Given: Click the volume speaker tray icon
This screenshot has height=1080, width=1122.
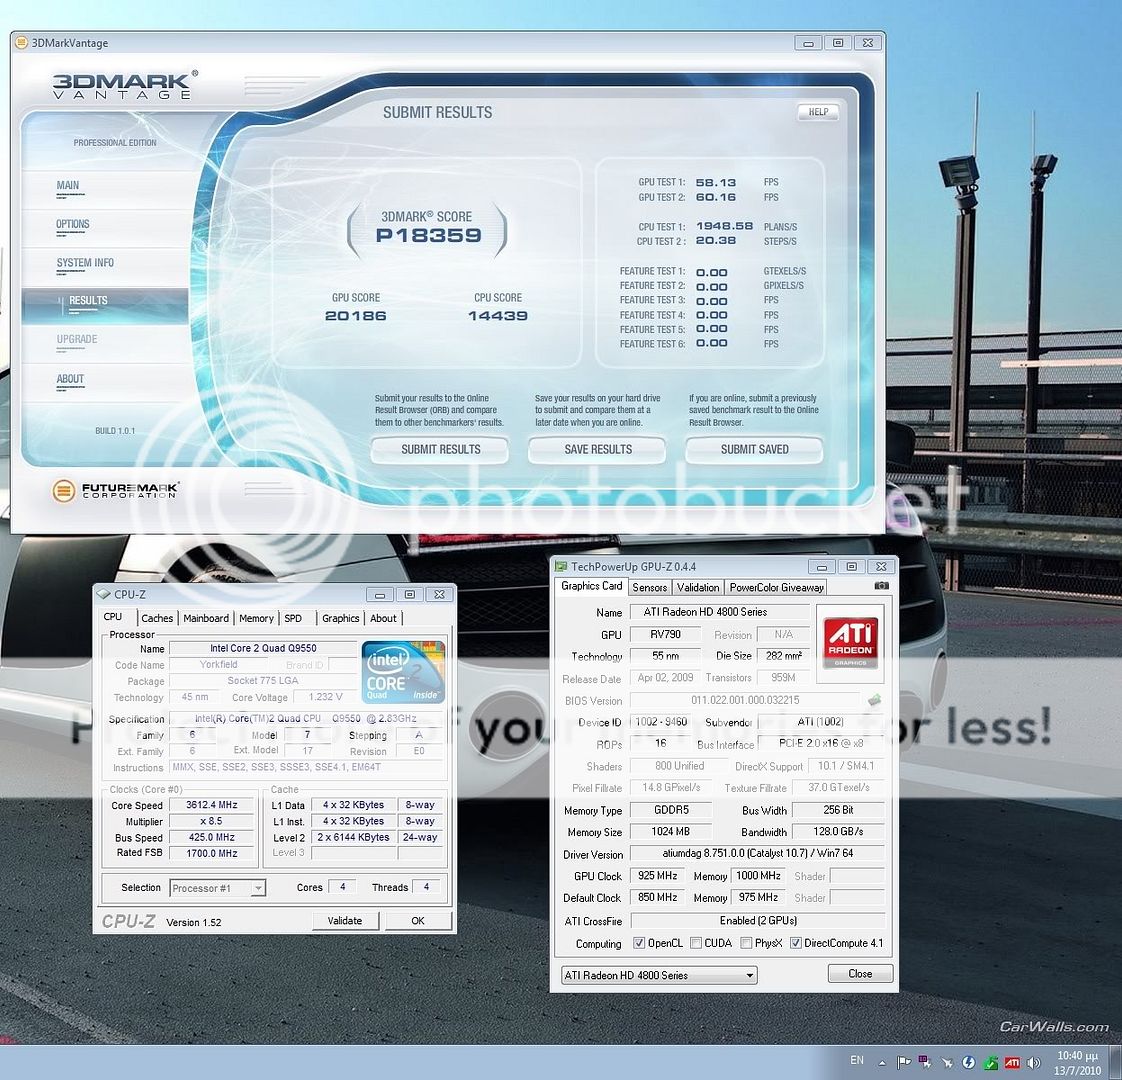Looking at the screenshot, I should tap(1034, 1062).
